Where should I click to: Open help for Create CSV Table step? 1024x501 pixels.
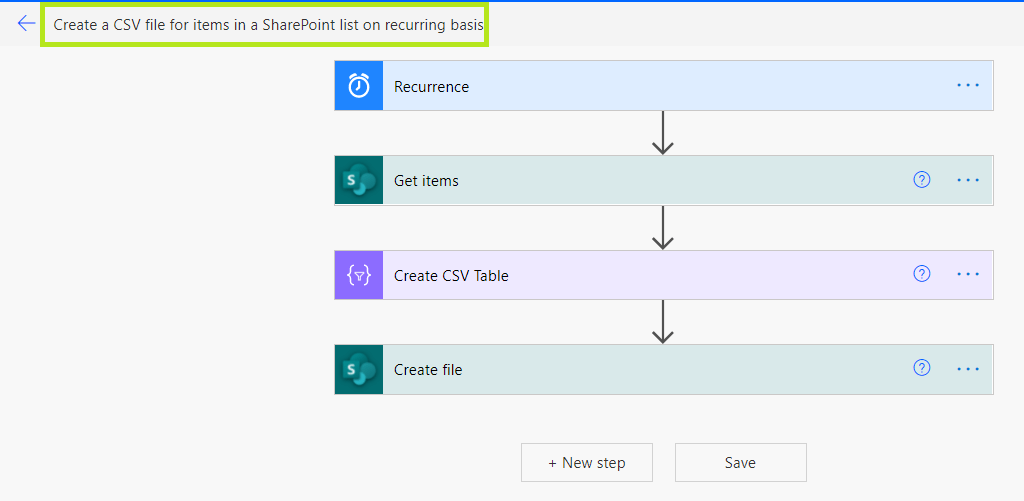click(922, 274)
